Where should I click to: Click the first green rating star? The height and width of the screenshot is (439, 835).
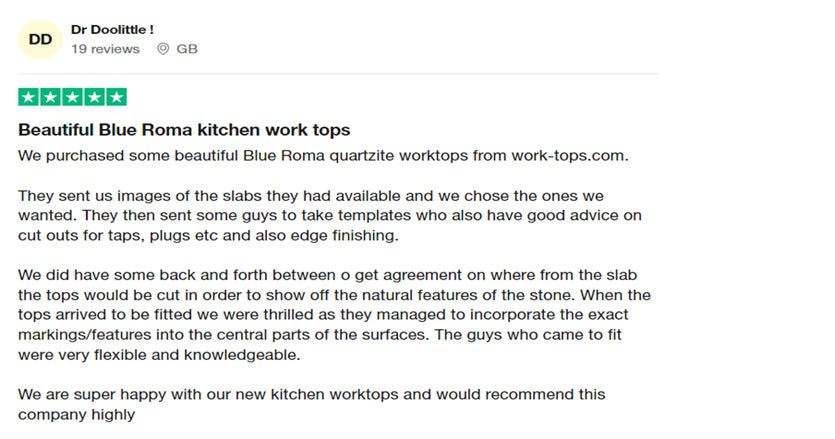28,98
